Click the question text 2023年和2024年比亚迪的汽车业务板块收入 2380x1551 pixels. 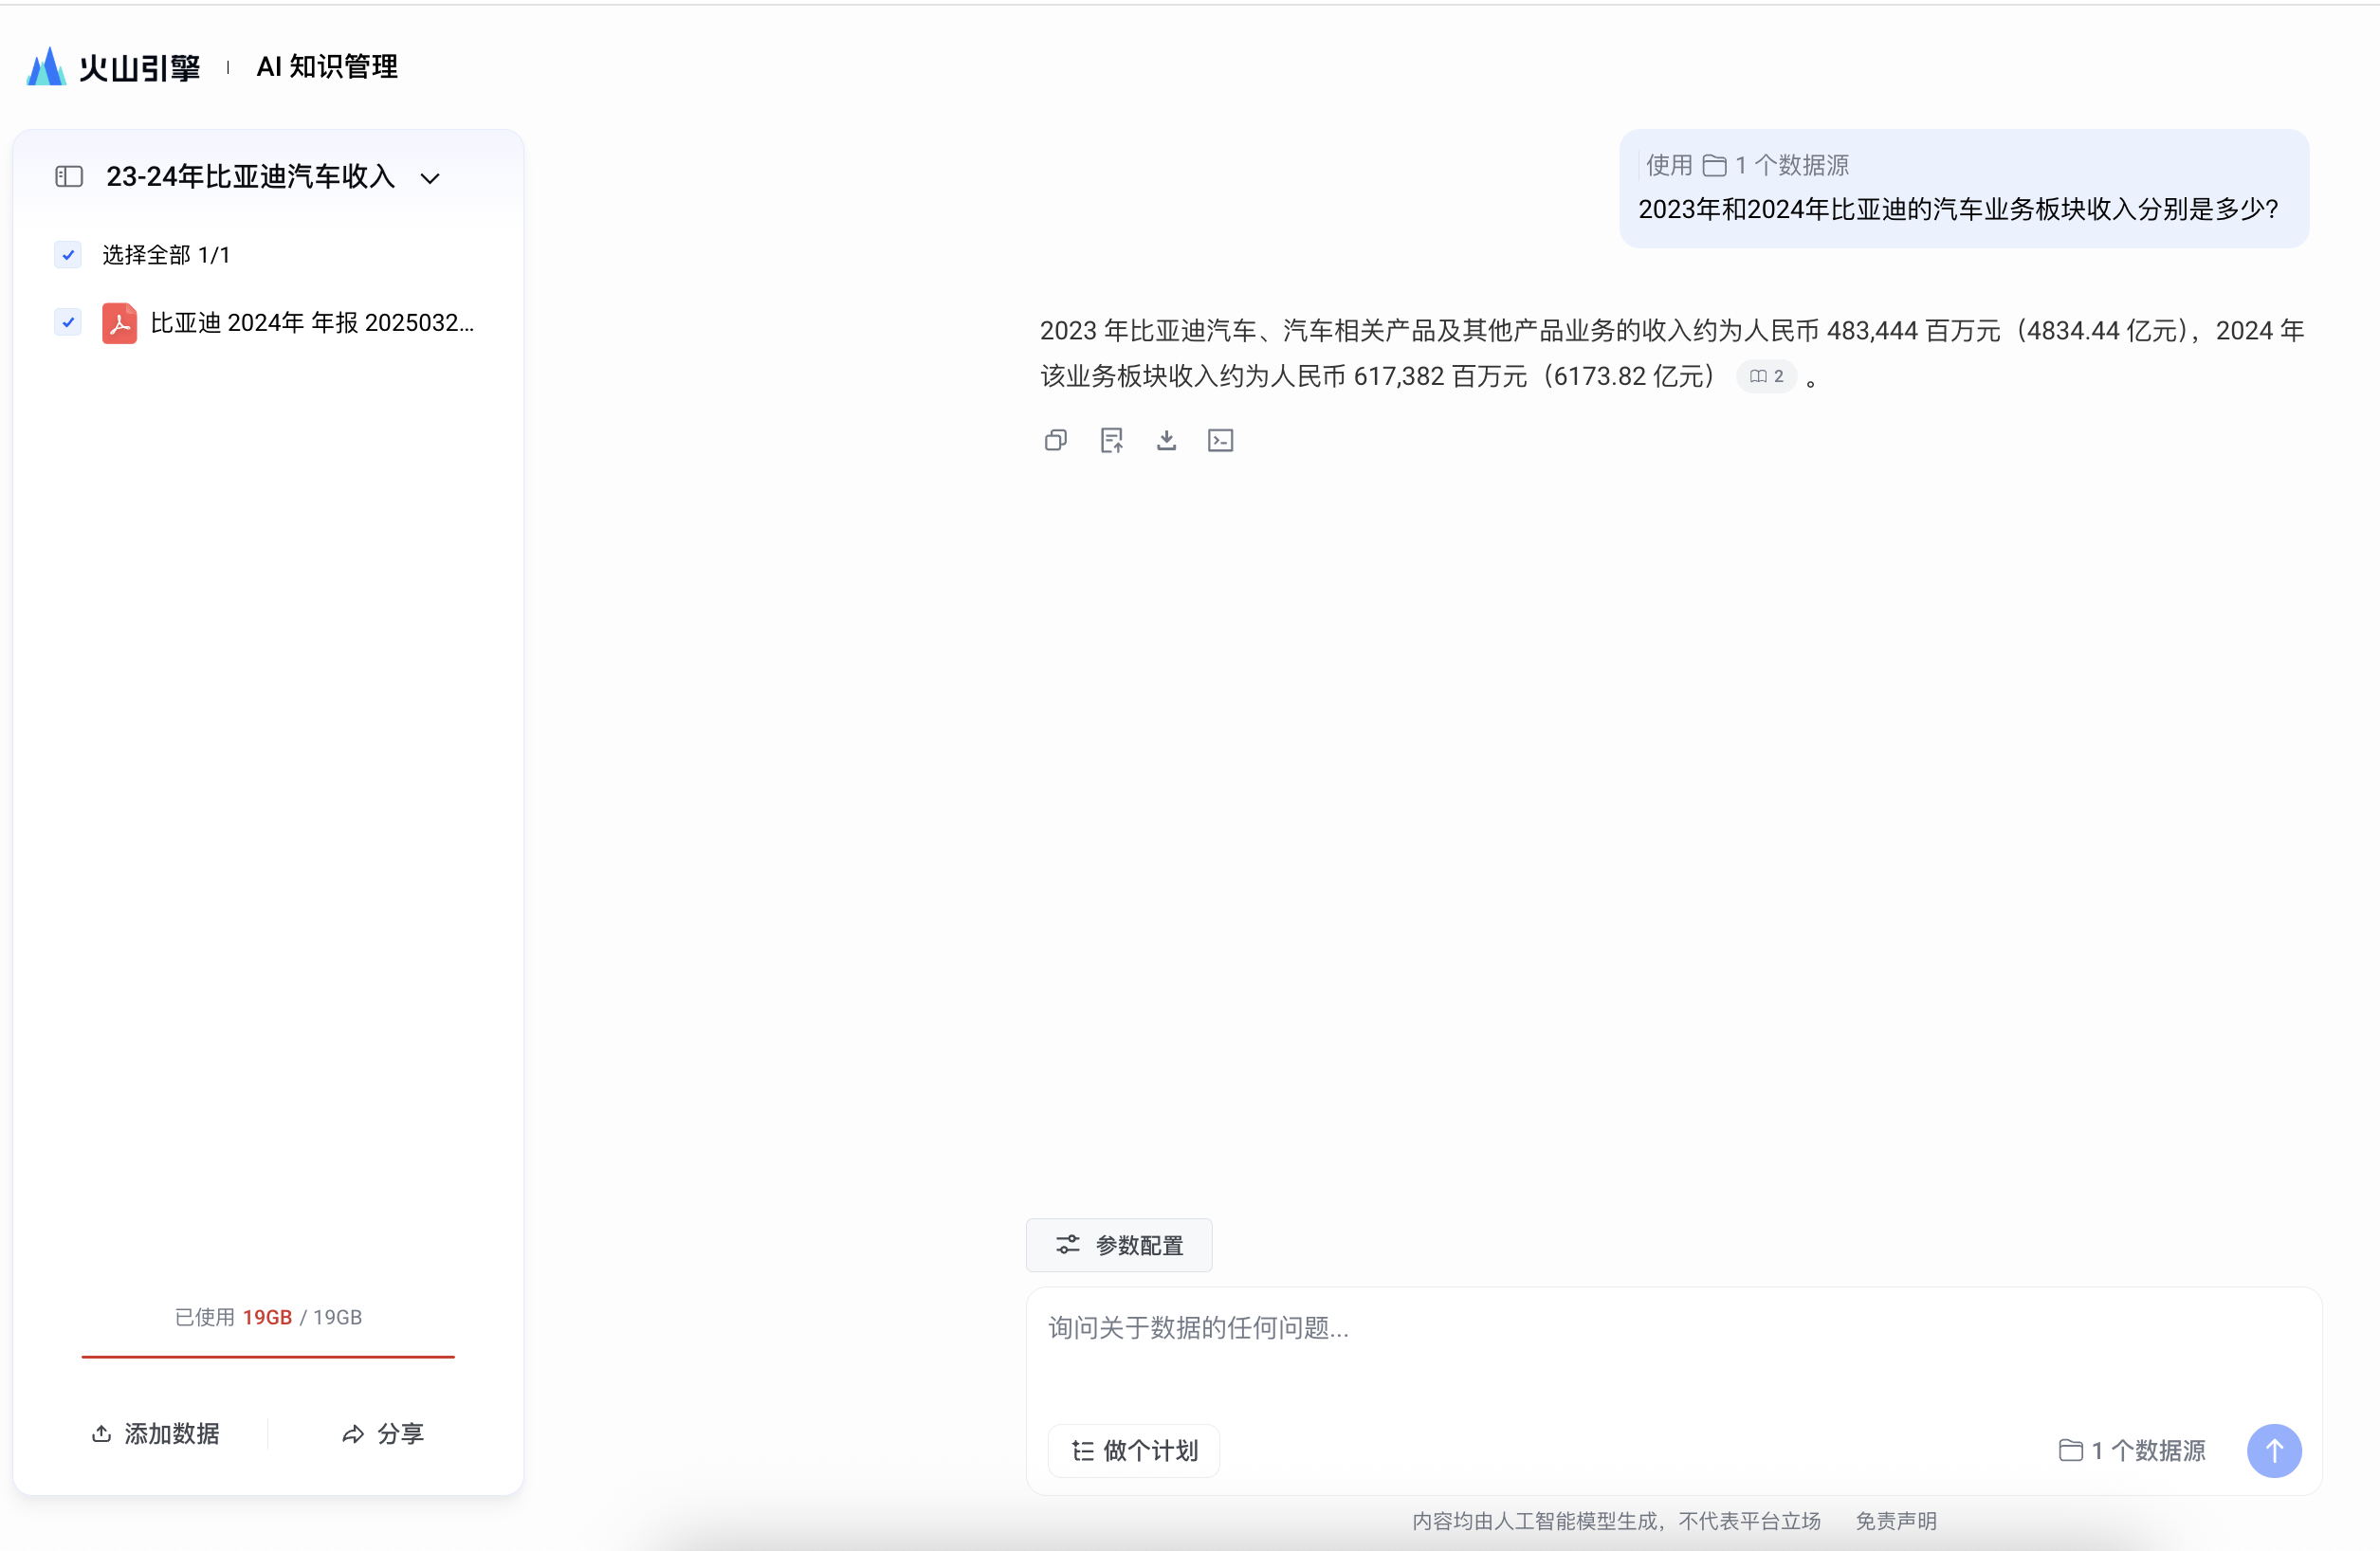[1957, 209]
